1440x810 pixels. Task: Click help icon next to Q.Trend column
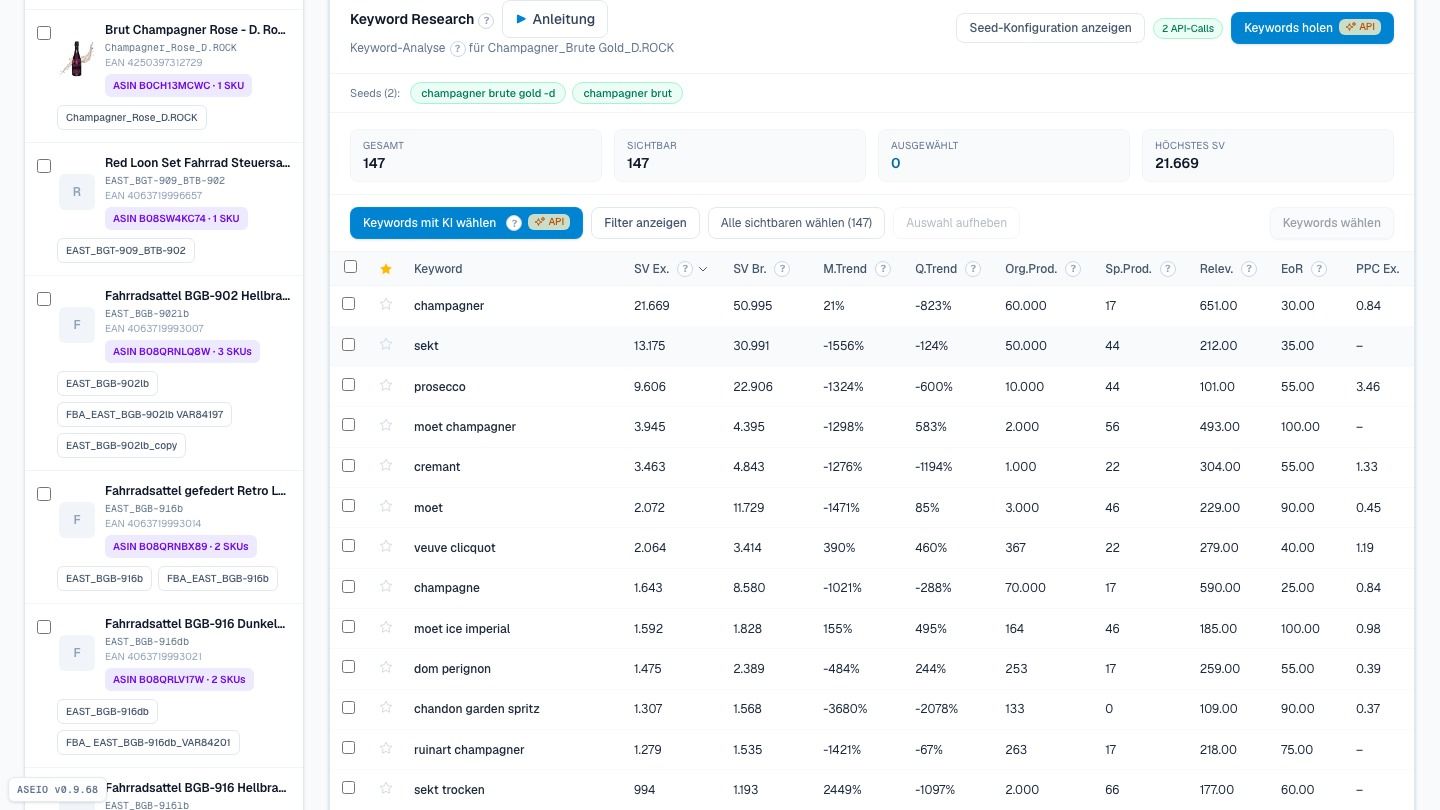973,269
